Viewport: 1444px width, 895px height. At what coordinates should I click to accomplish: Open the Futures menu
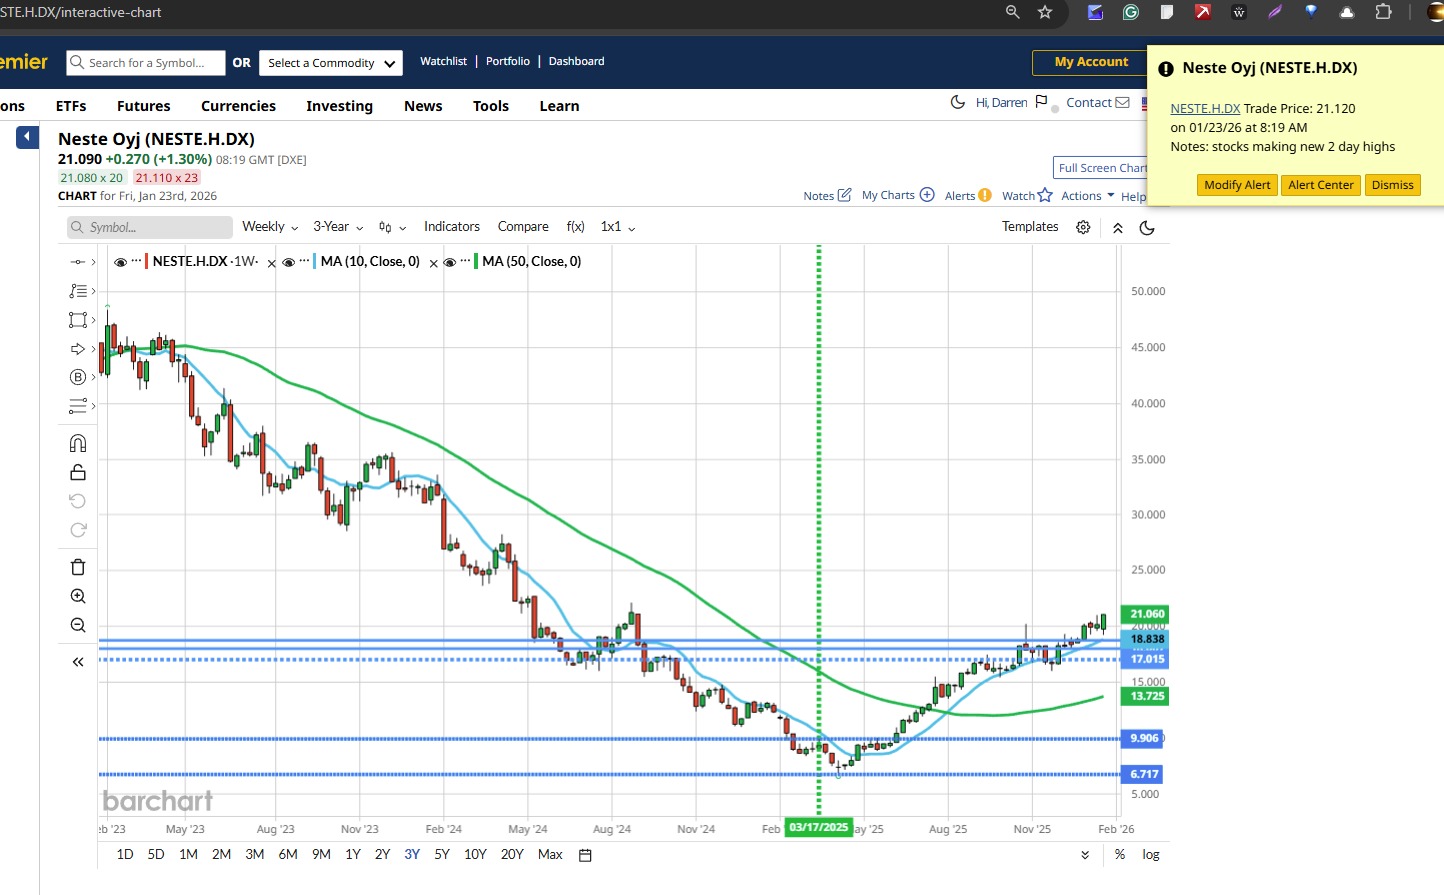(x=143, y=106)
